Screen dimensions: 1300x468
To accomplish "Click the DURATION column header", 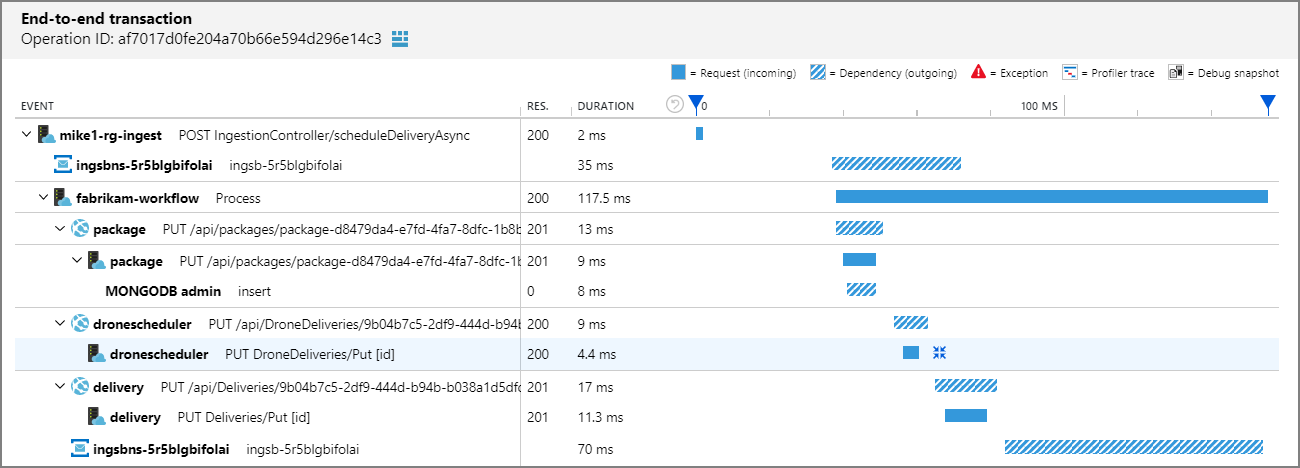I will pos(605,106).
